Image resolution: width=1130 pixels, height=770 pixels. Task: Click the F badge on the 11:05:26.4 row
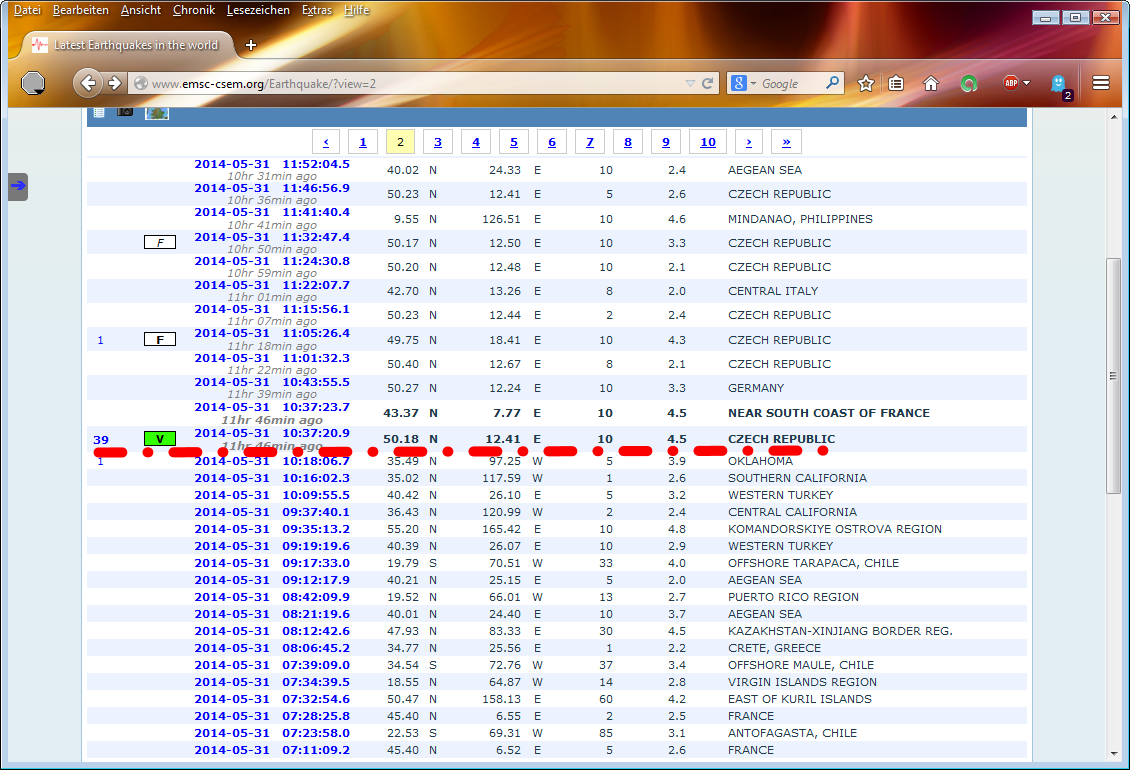159,340
